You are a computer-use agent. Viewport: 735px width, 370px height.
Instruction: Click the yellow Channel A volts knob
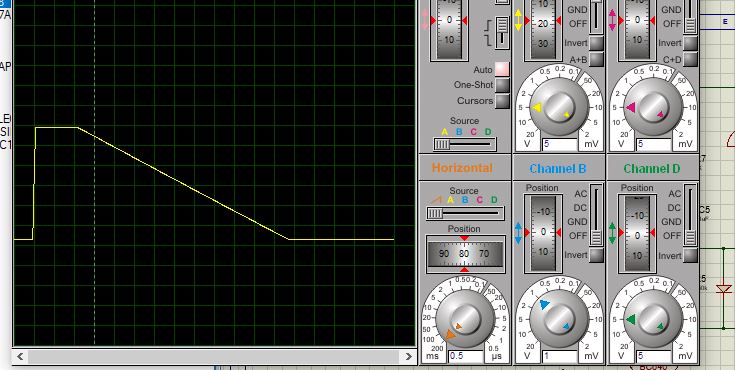click(x=559, y=107)
